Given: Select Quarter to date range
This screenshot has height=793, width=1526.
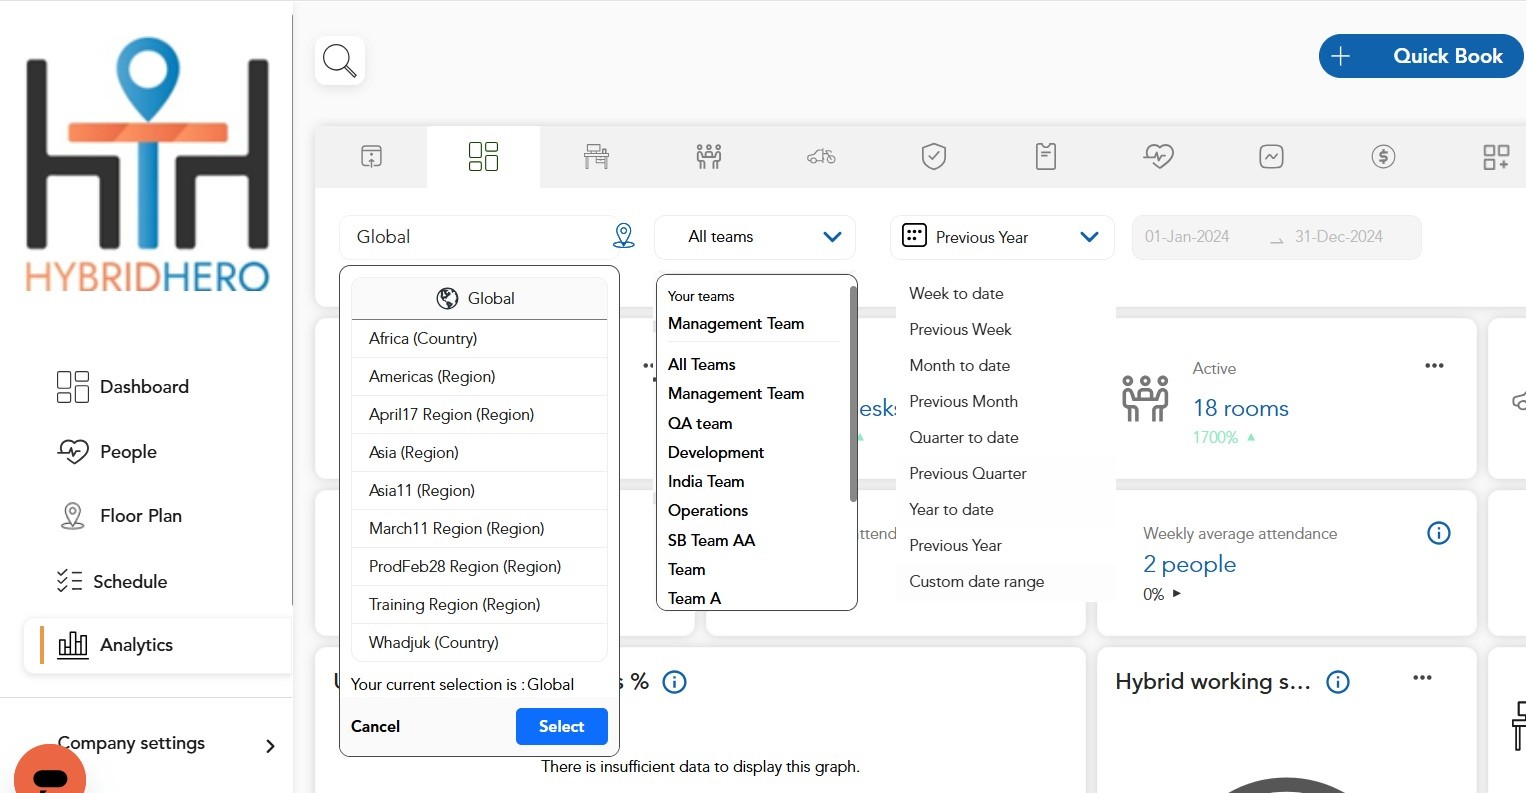Looking at the screenshot, I should click(964, 437).
